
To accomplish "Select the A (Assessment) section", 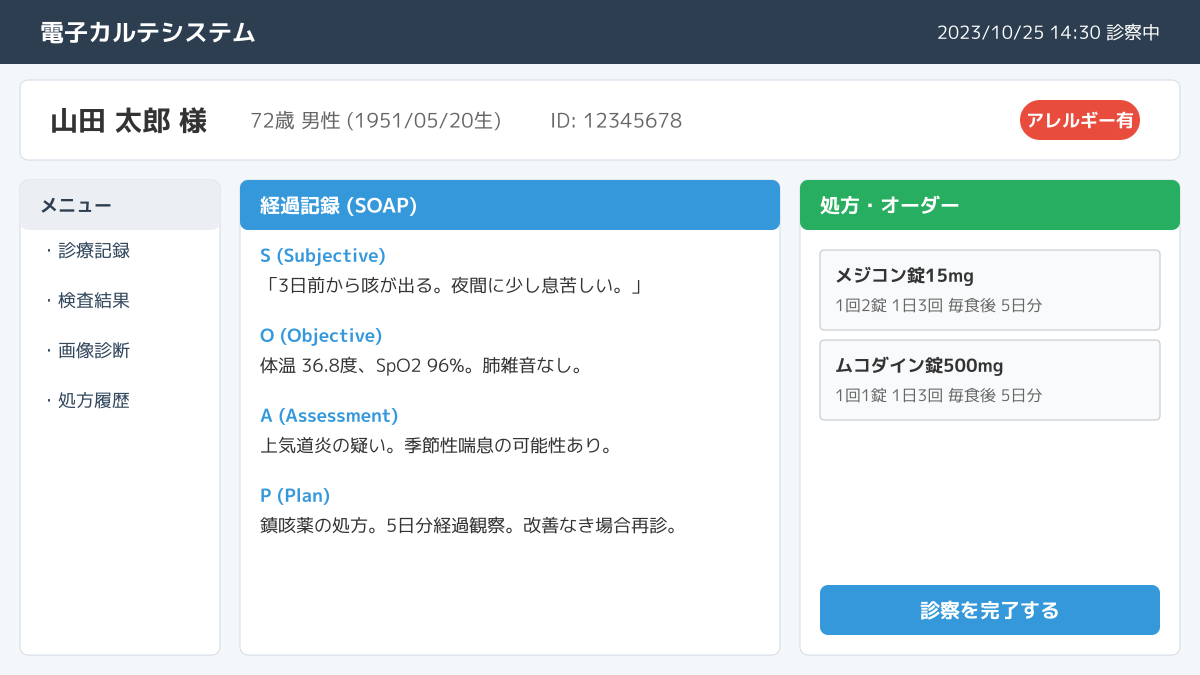I will point(327,415).
